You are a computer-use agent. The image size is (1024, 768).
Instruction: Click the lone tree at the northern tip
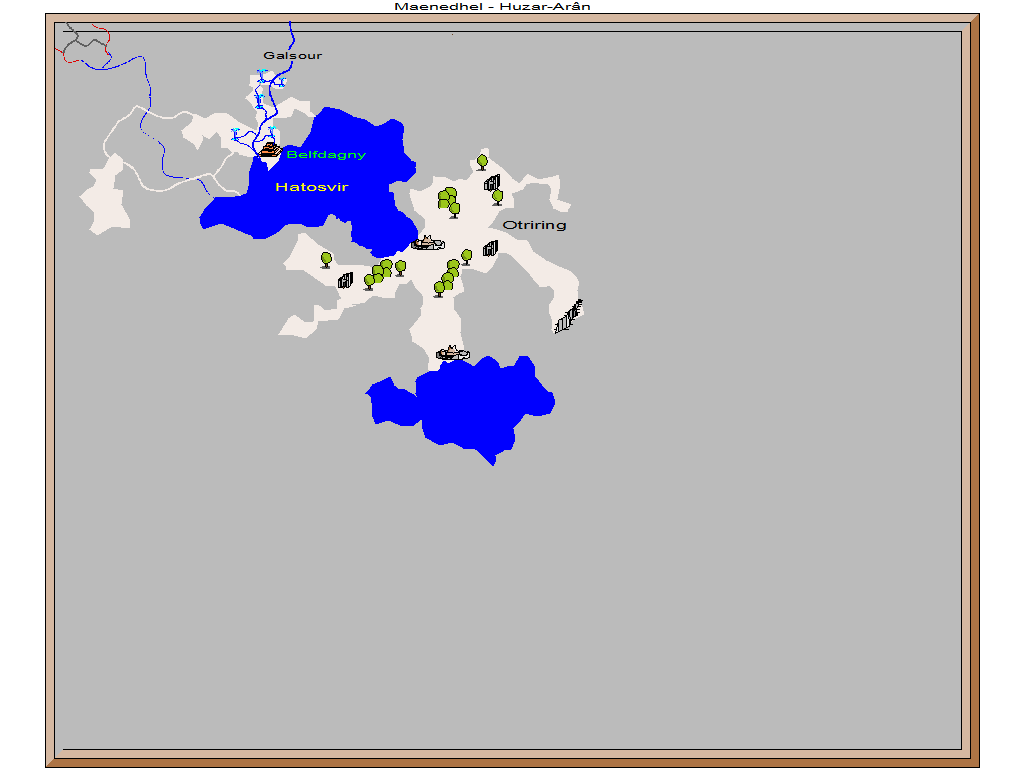coord(482,162)
